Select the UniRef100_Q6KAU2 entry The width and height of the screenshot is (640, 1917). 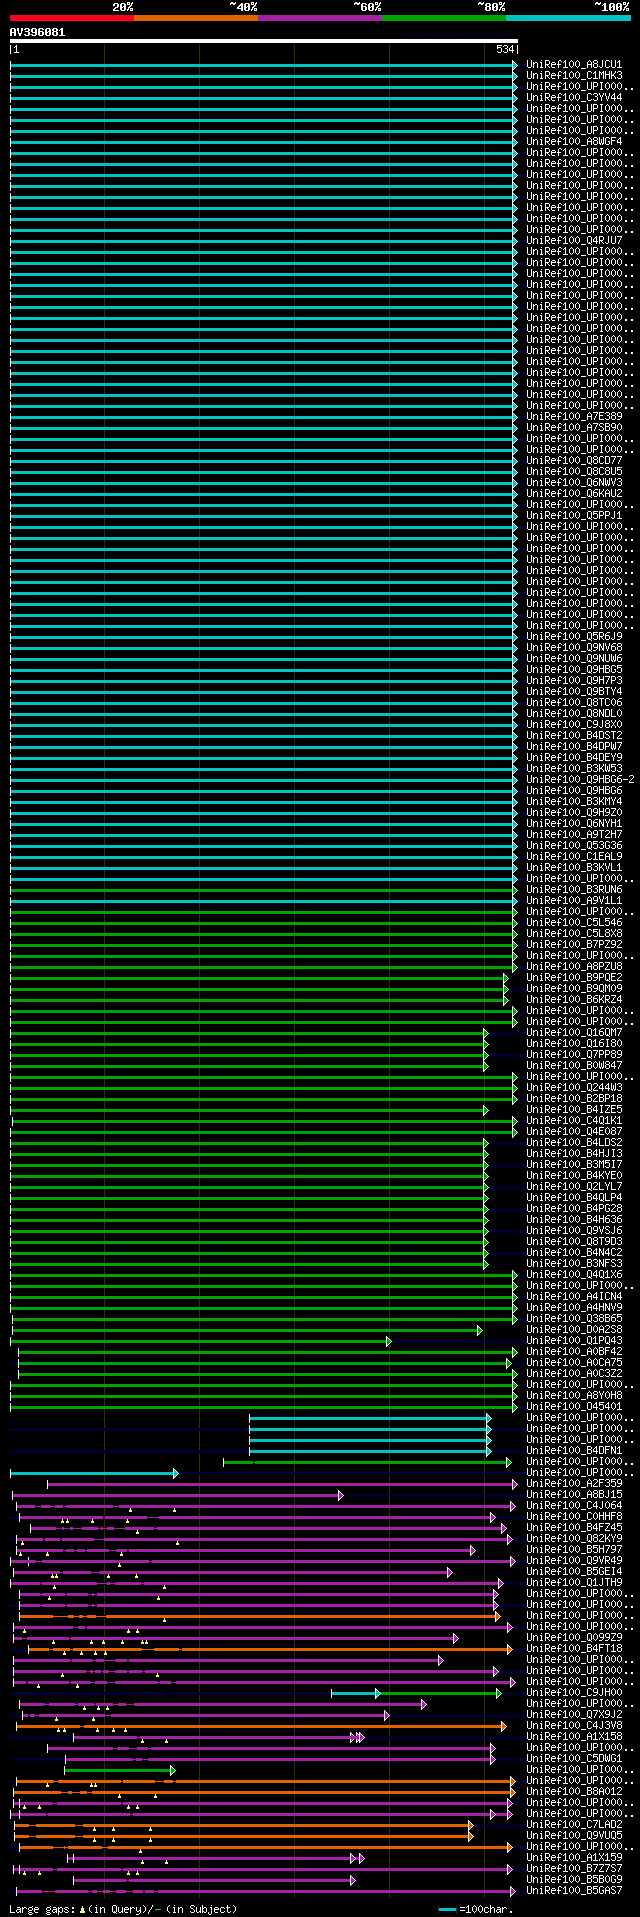coord(574,493)
